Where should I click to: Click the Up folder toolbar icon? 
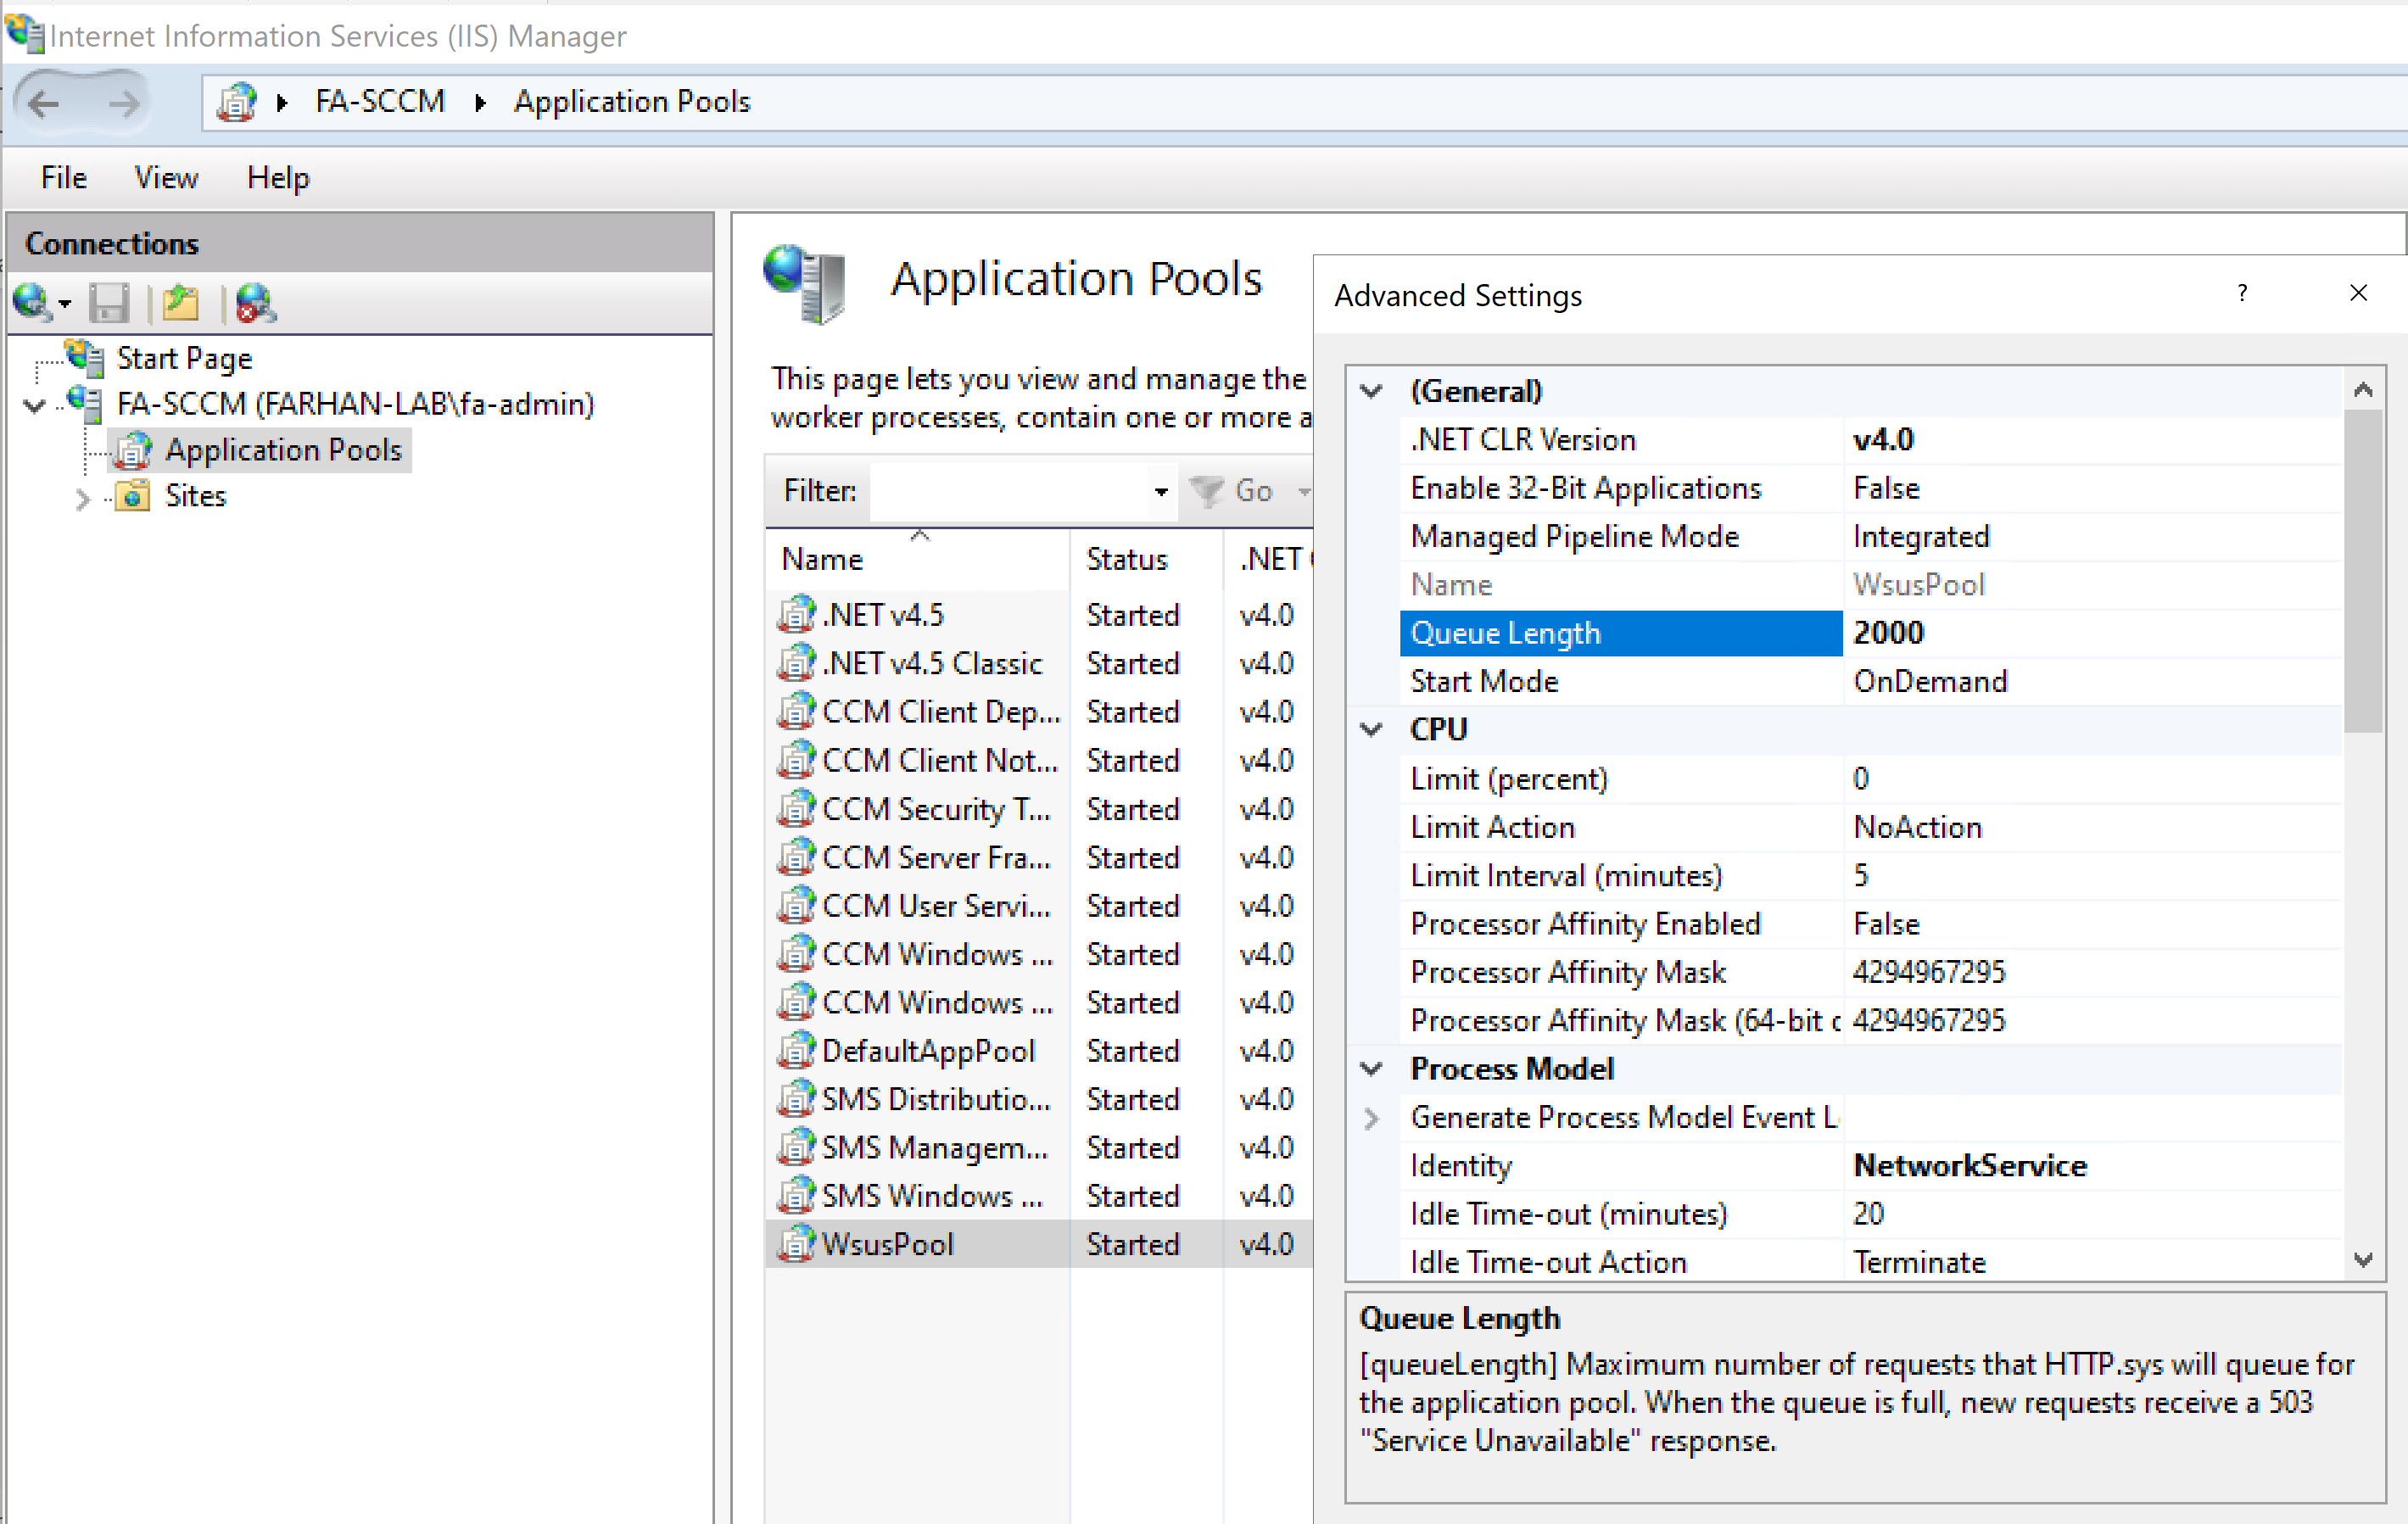tap(181, 302)
